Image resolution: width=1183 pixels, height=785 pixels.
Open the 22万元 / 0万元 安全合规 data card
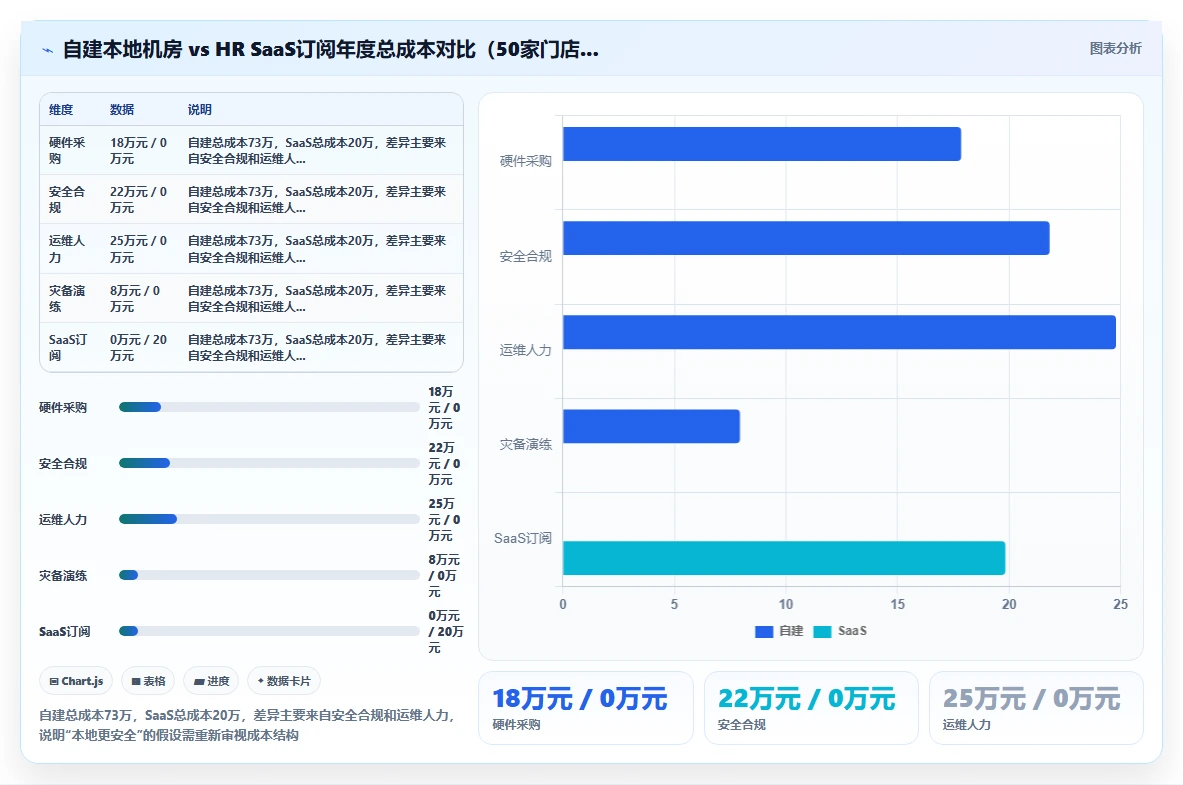click(x=811, y=708)
